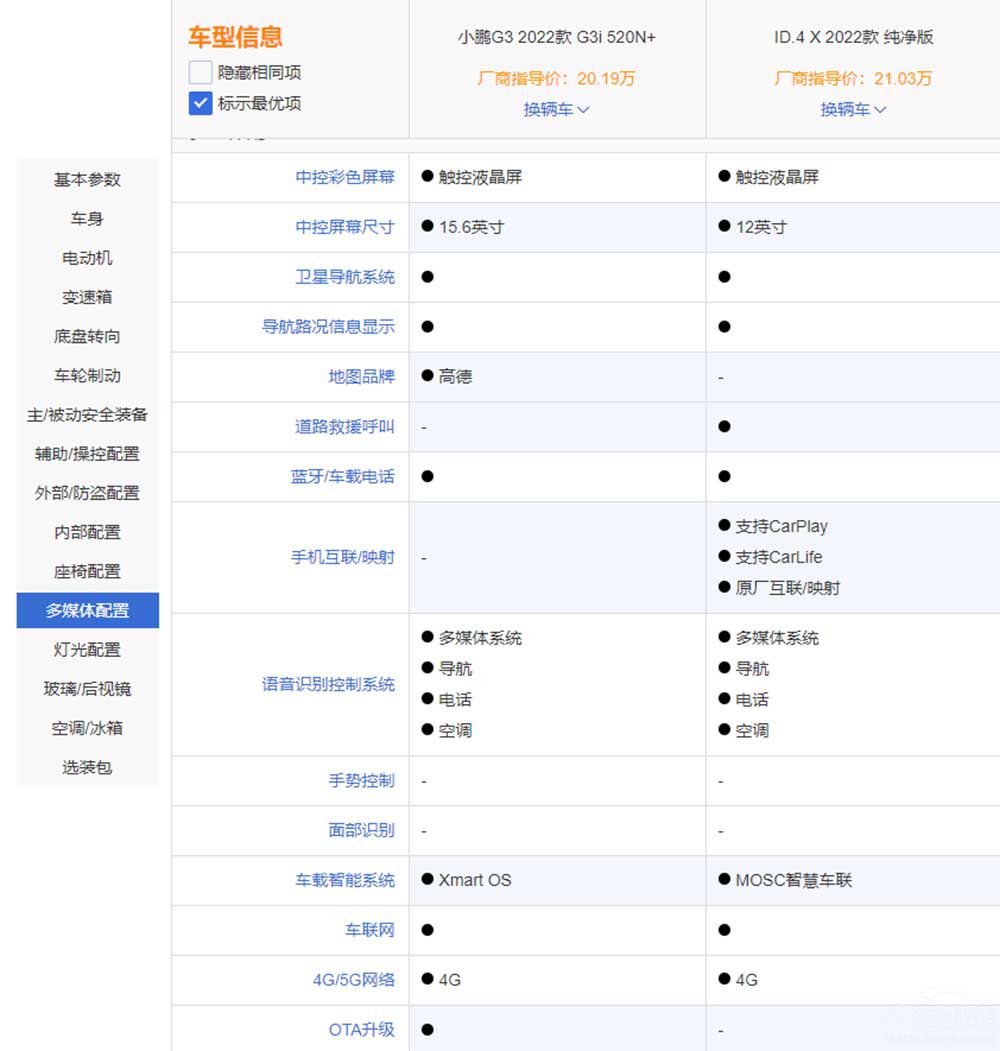Open 语音识别控制系统 explanation link

[x=328, y=684]
